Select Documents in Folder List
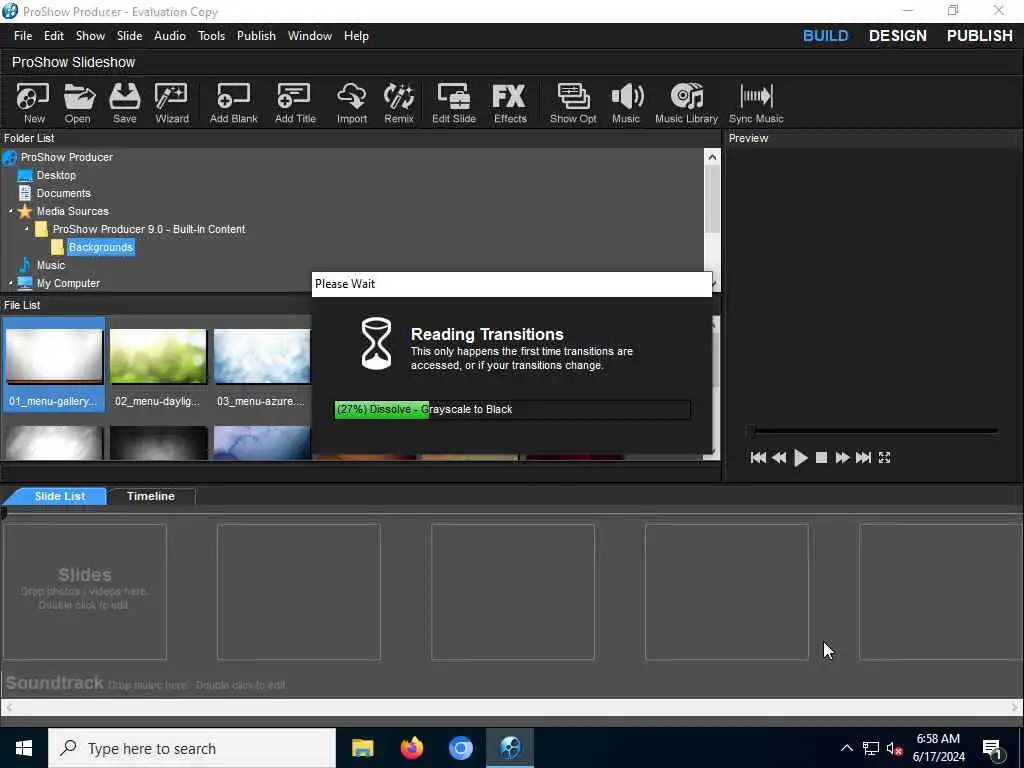1024x768 pixels. (x=63, y=193)
